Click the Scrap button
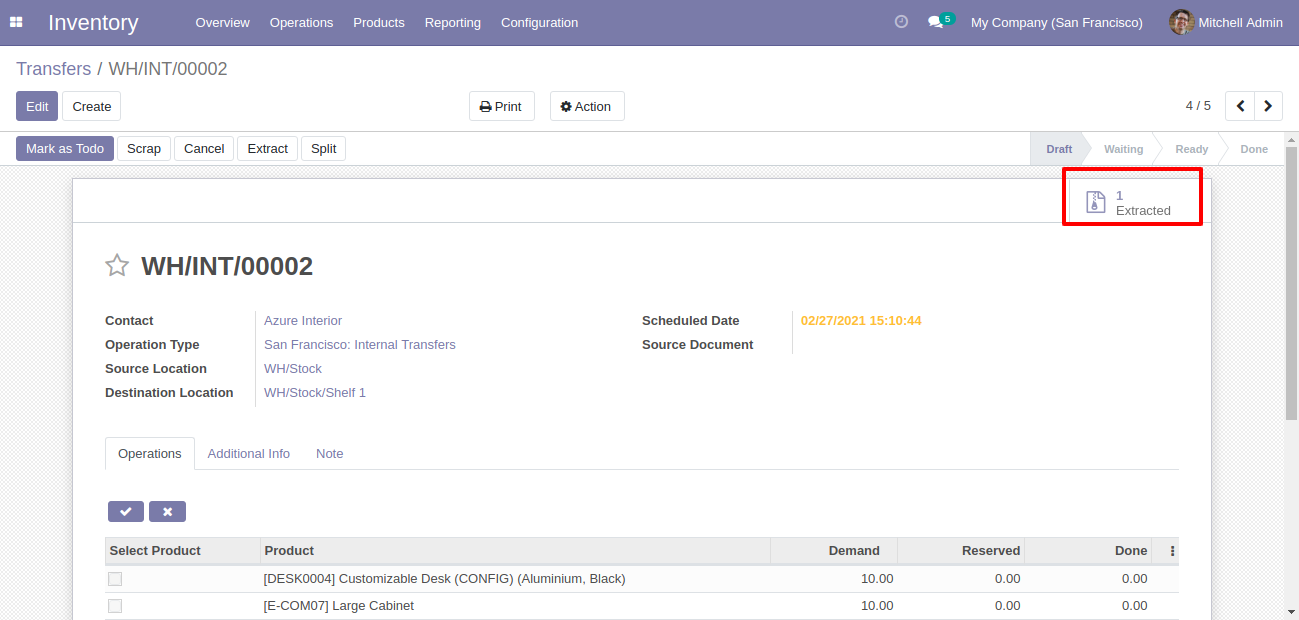 click(144, 149)
